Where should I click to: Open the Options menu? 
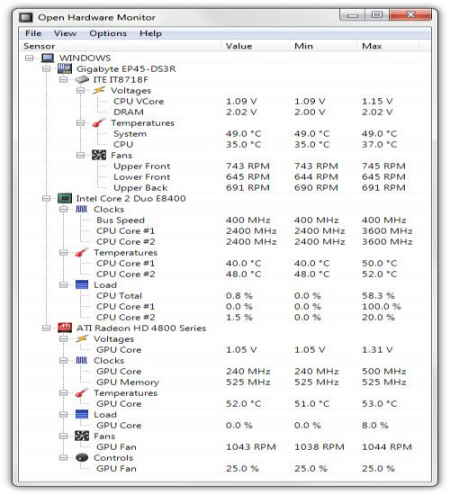pyautogui.click(x=108, y=33)
